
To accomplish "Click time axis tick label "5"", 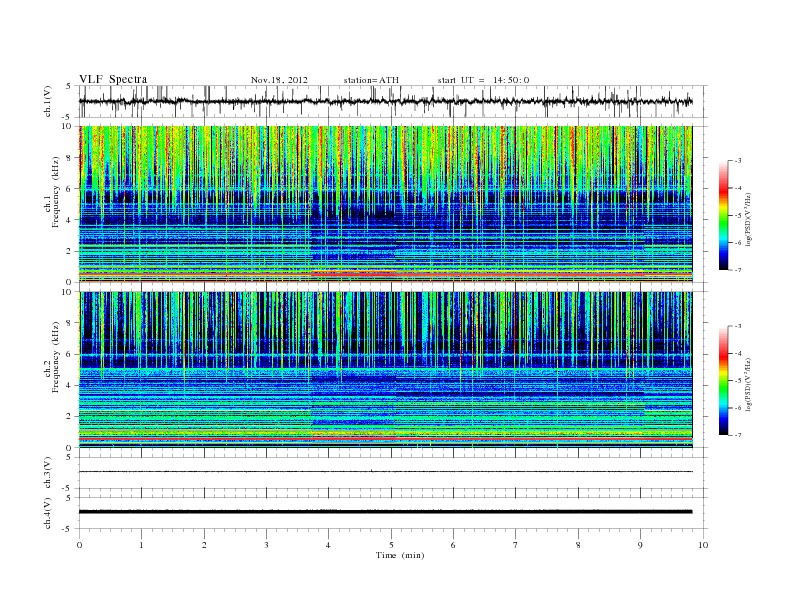I will [x=391, y=545].
